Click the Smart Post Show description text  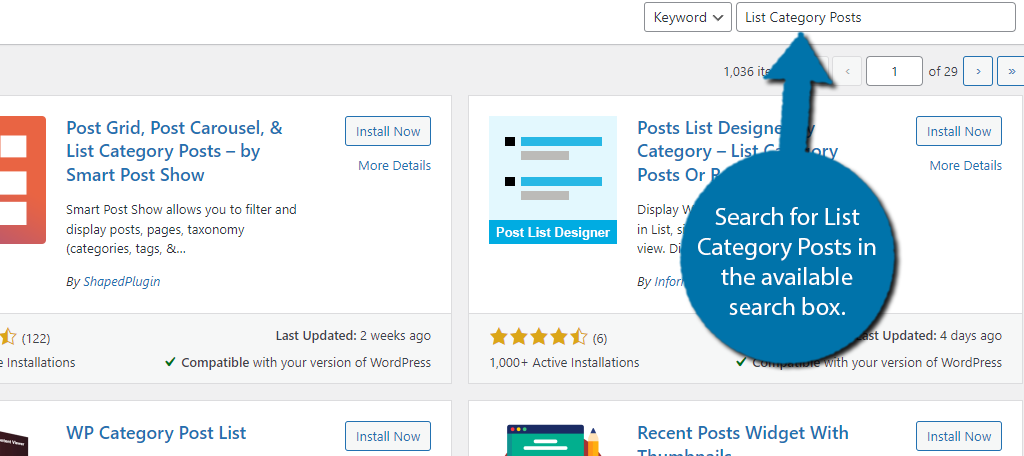(x=182, y=230)
